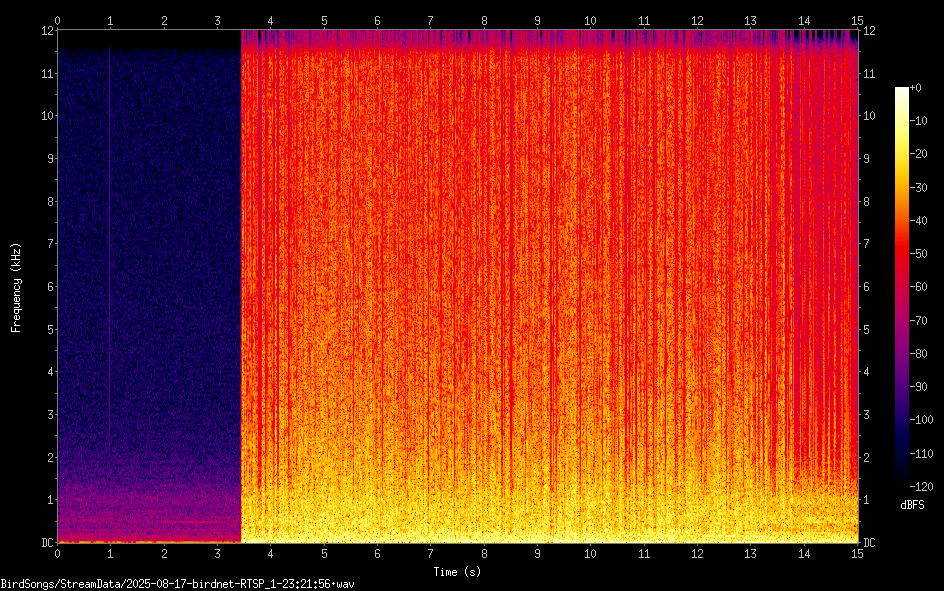Click the '15' tick label on the bottom time axis

[x=857, y=554]
